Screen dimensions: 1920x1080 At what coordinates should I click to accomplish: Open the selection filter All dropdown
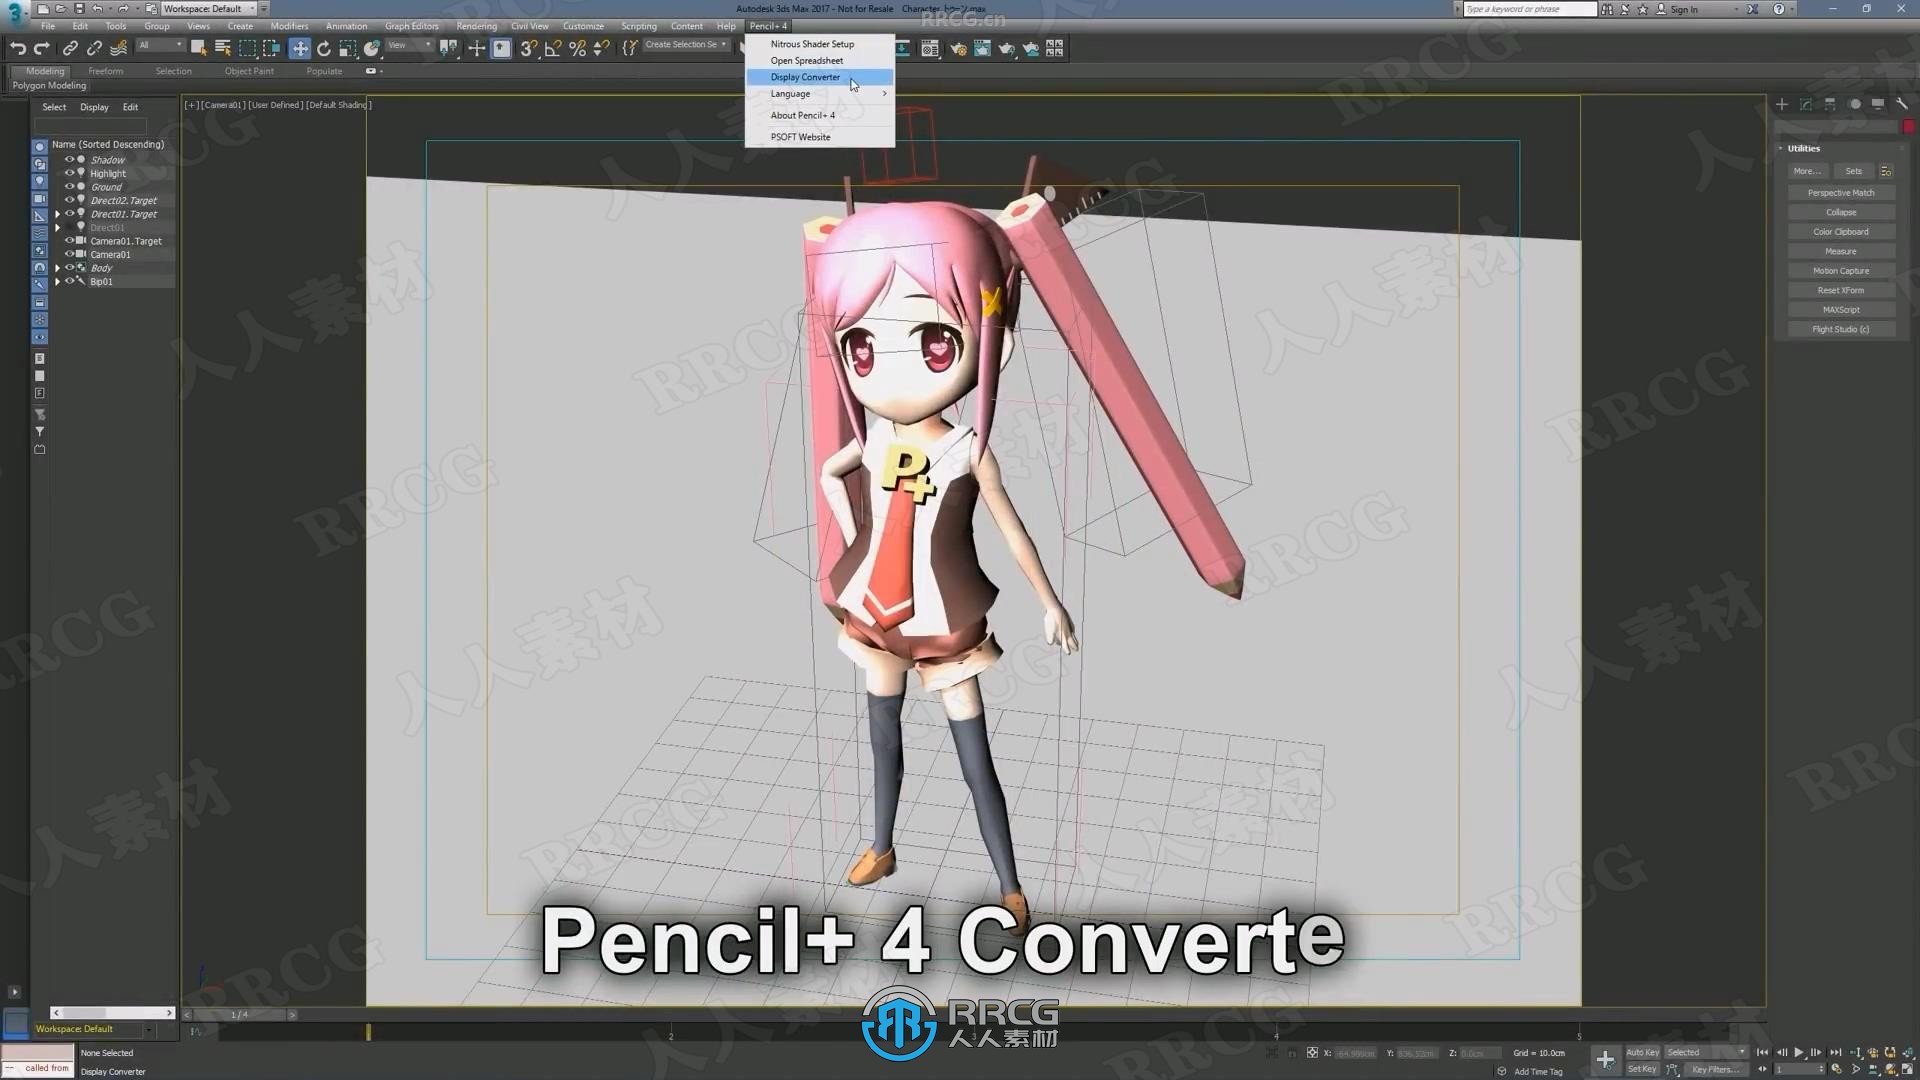[160, 45]
